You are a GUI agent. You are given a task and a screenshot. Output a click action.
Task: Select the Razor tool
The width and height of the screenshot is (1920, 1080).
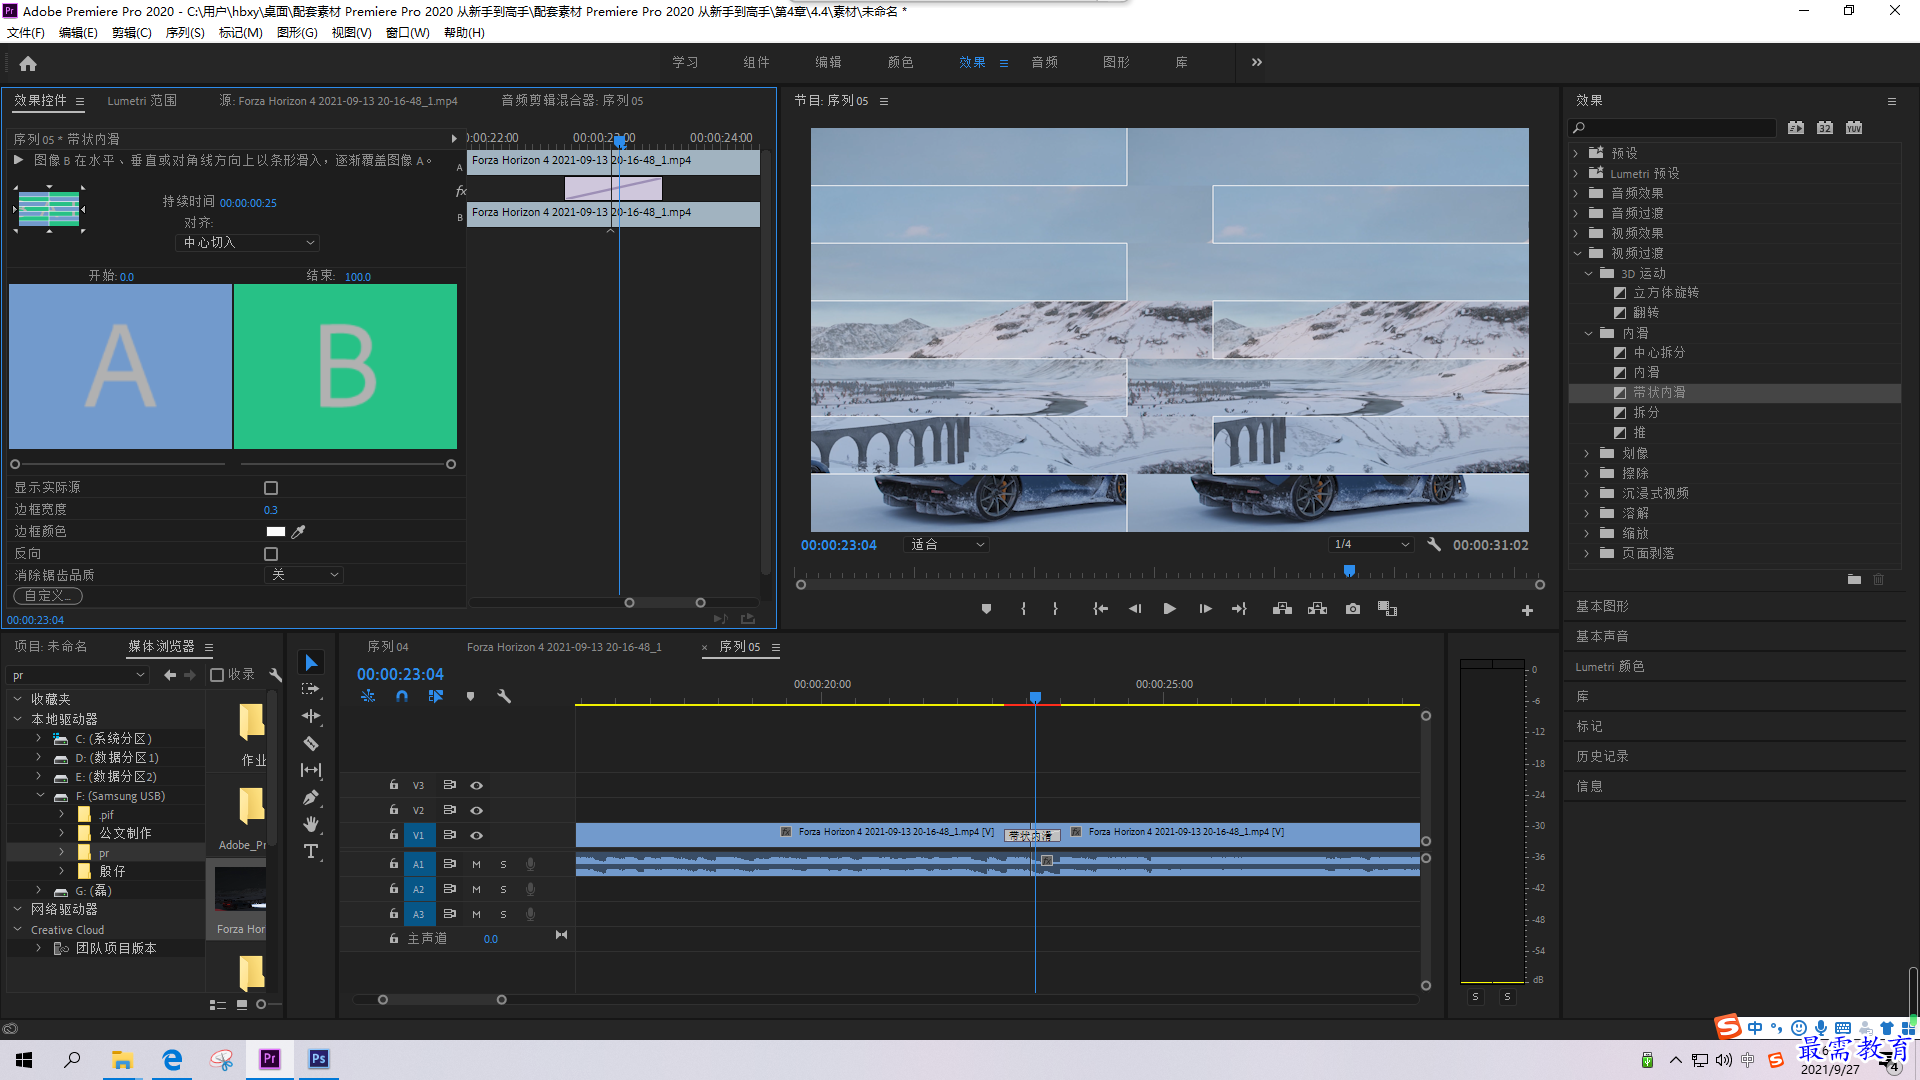tap(311, 743)
